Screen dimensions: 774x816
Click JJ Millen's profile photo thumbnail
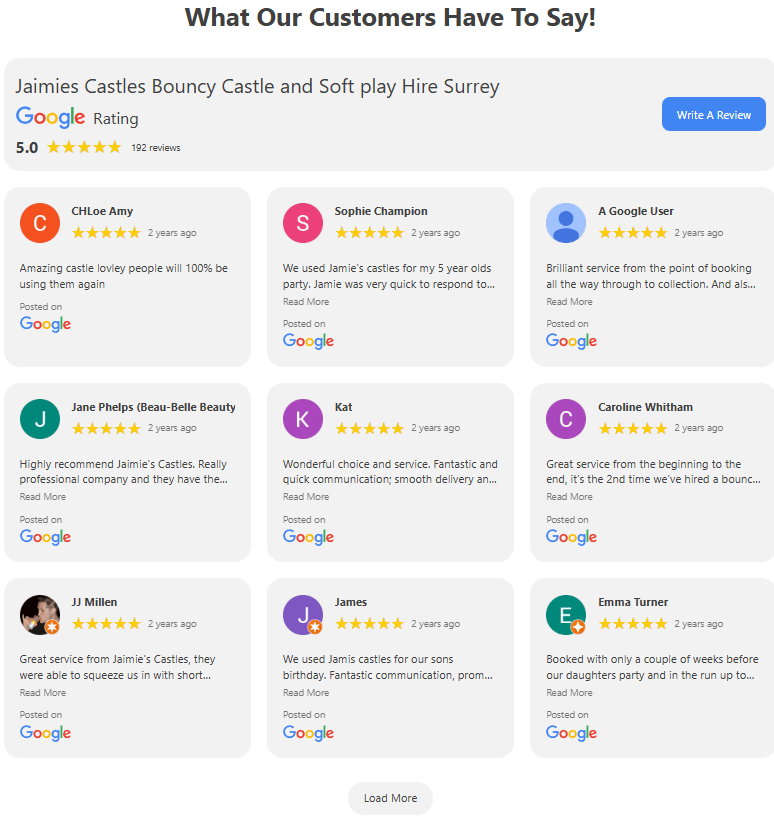(x=39, y=613)
